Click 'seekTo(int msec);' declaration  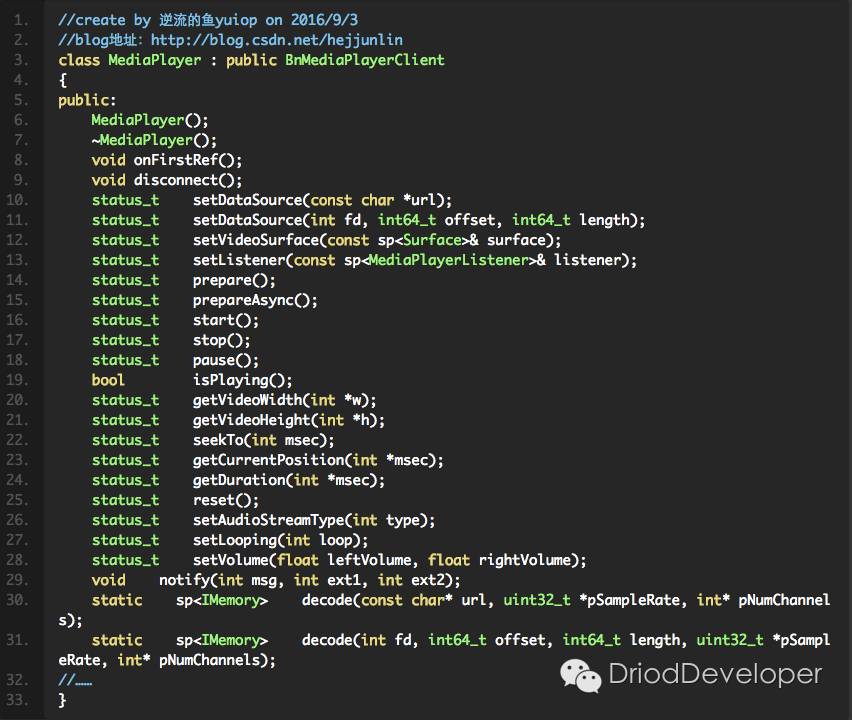tap(263, 441)
